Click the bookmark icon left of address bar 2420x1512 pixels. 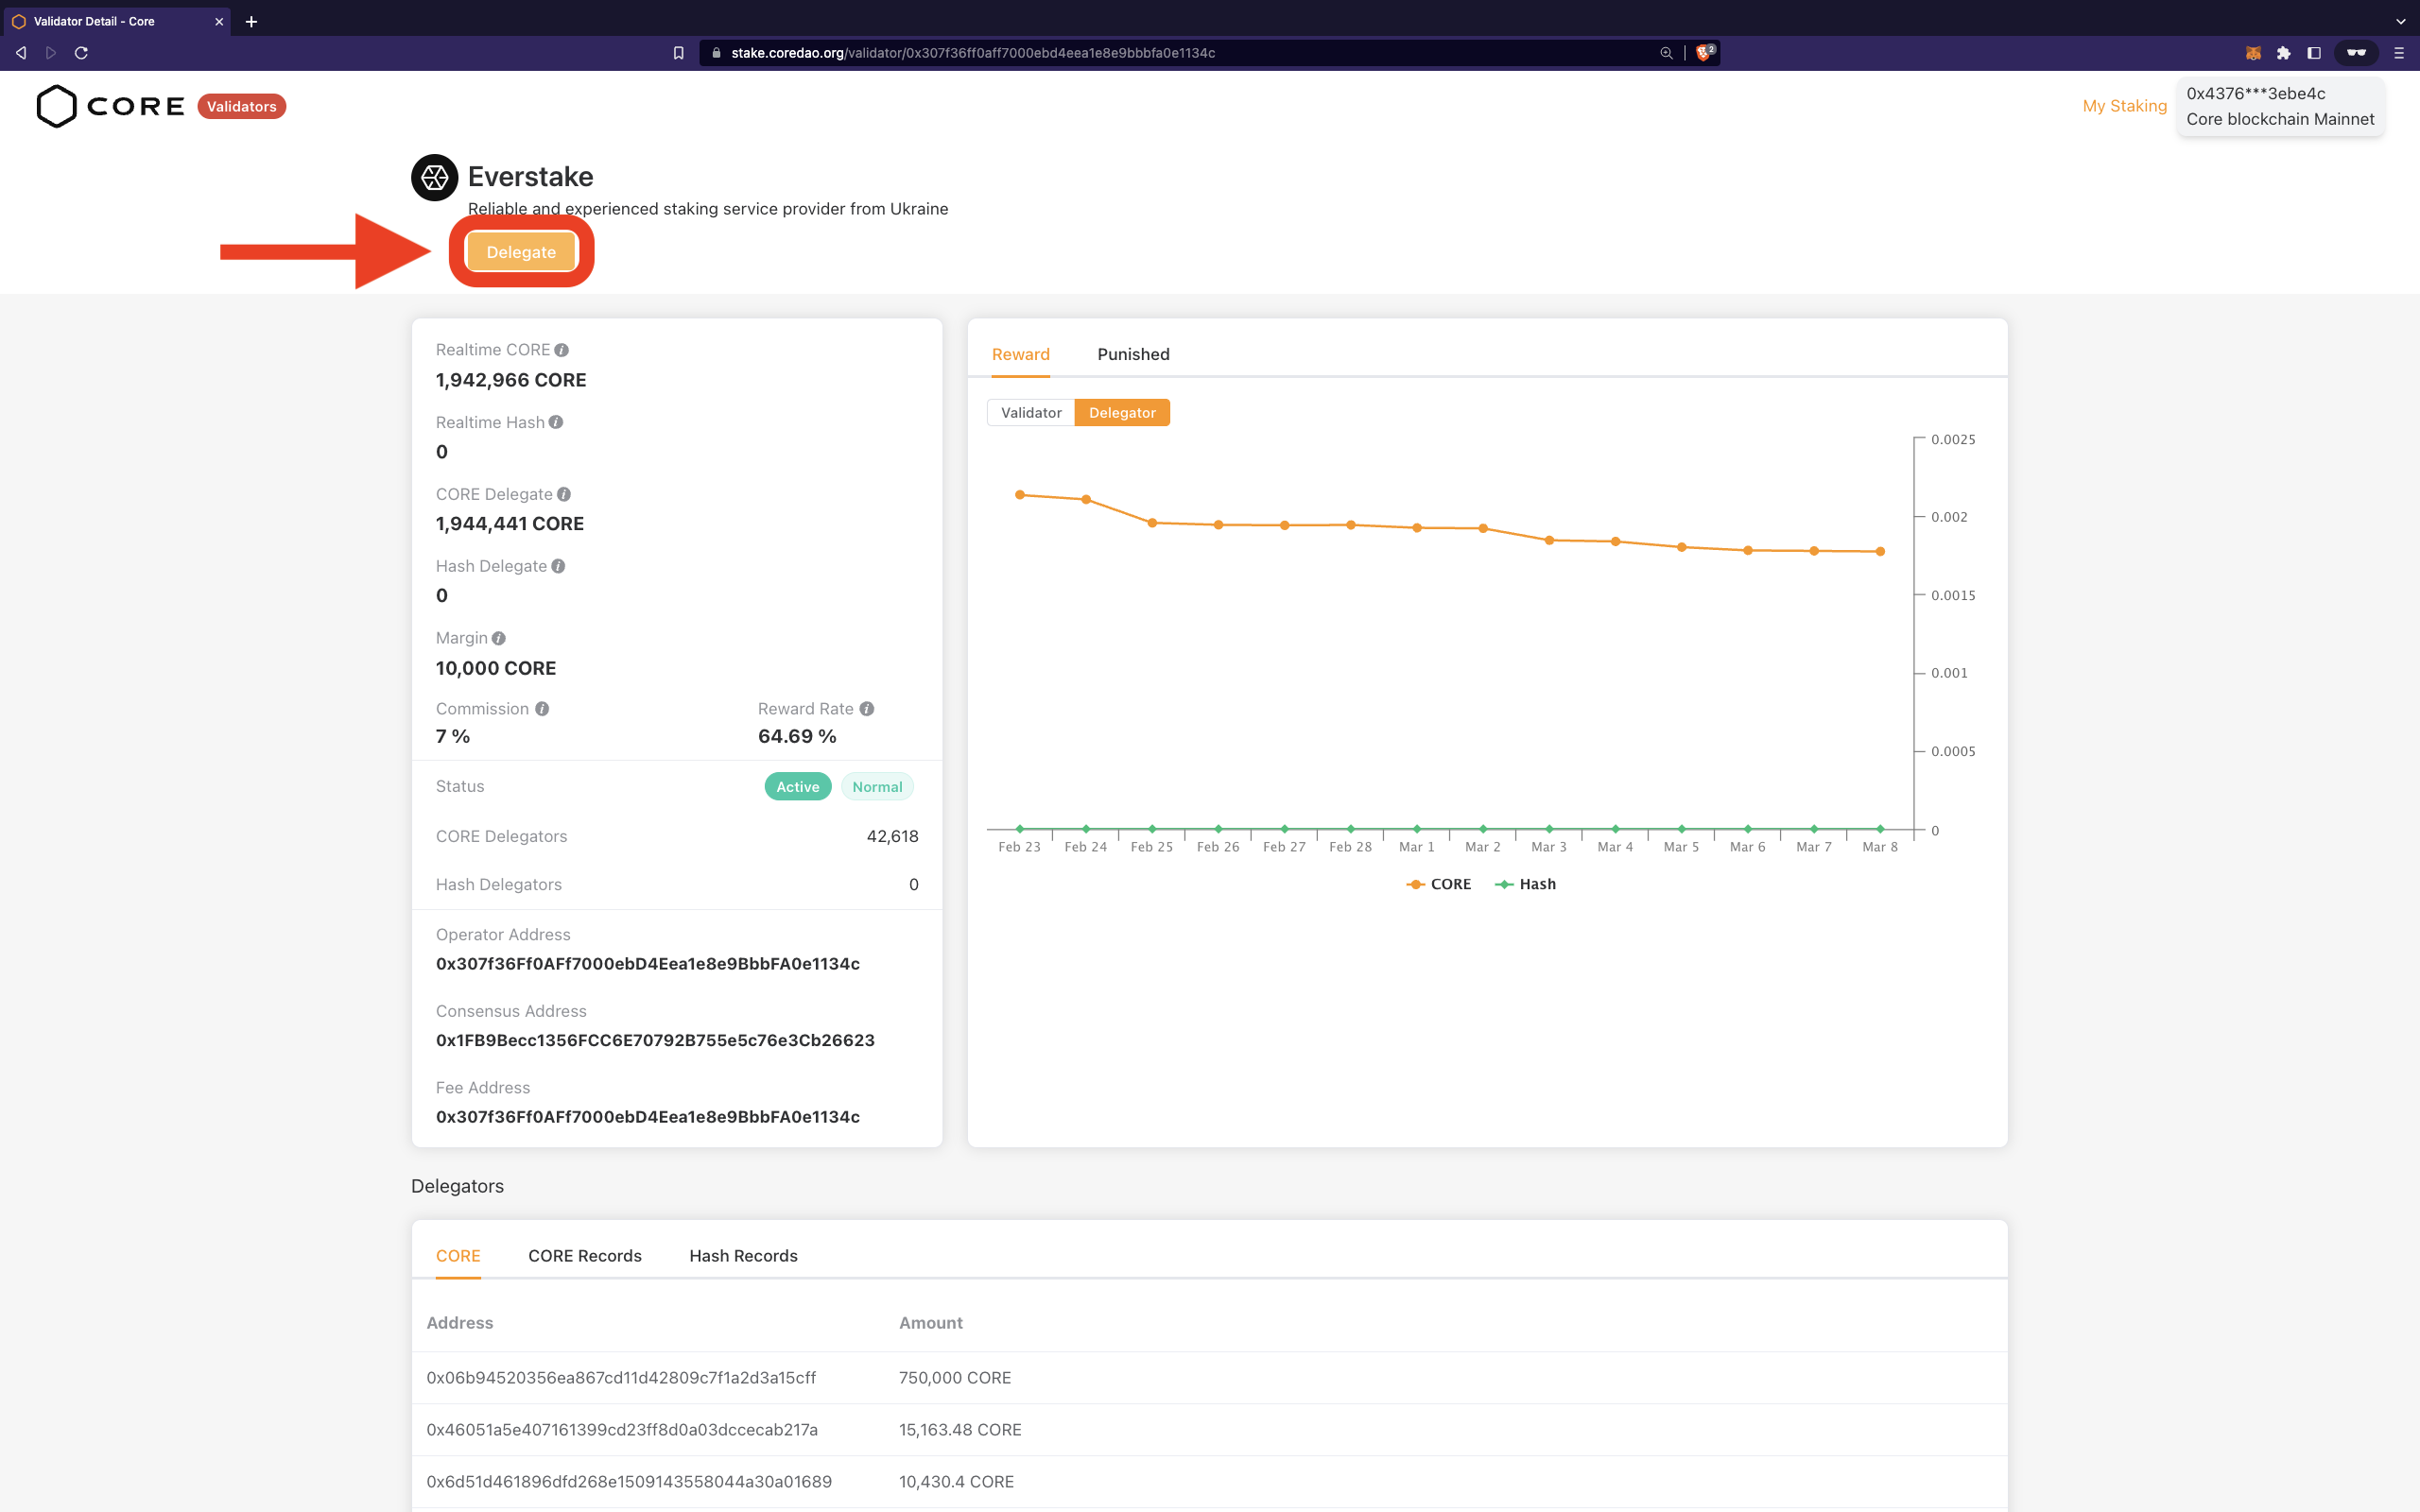[x=678, y=53]
